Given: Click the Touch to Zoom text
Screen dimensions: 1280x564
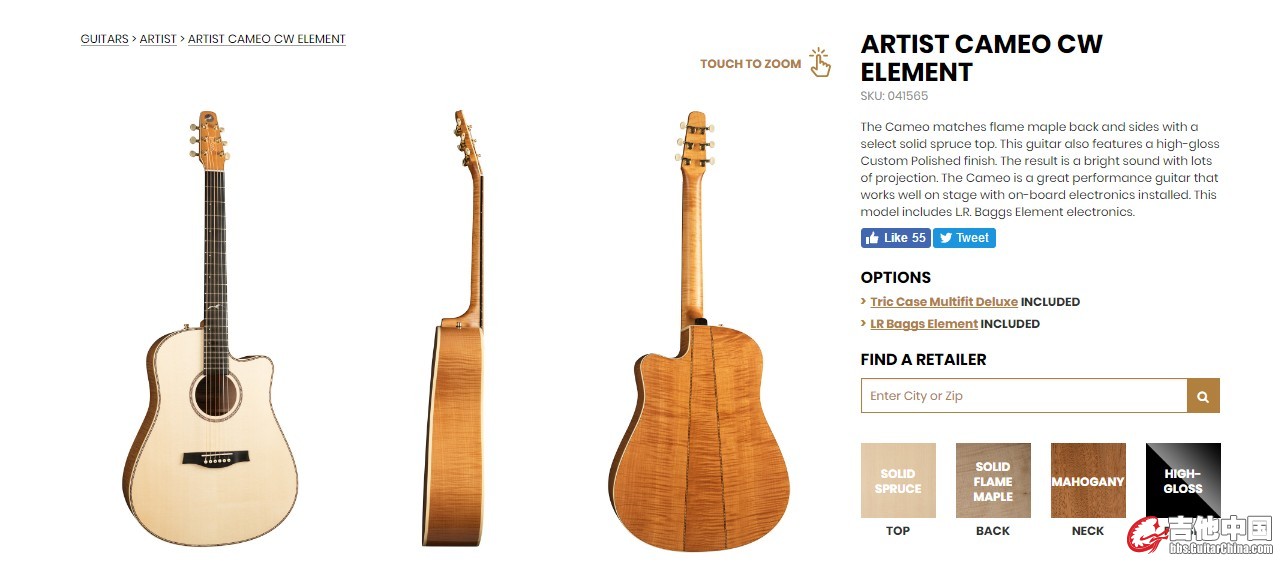Looking at the screenshot, I should coord(750,64).
